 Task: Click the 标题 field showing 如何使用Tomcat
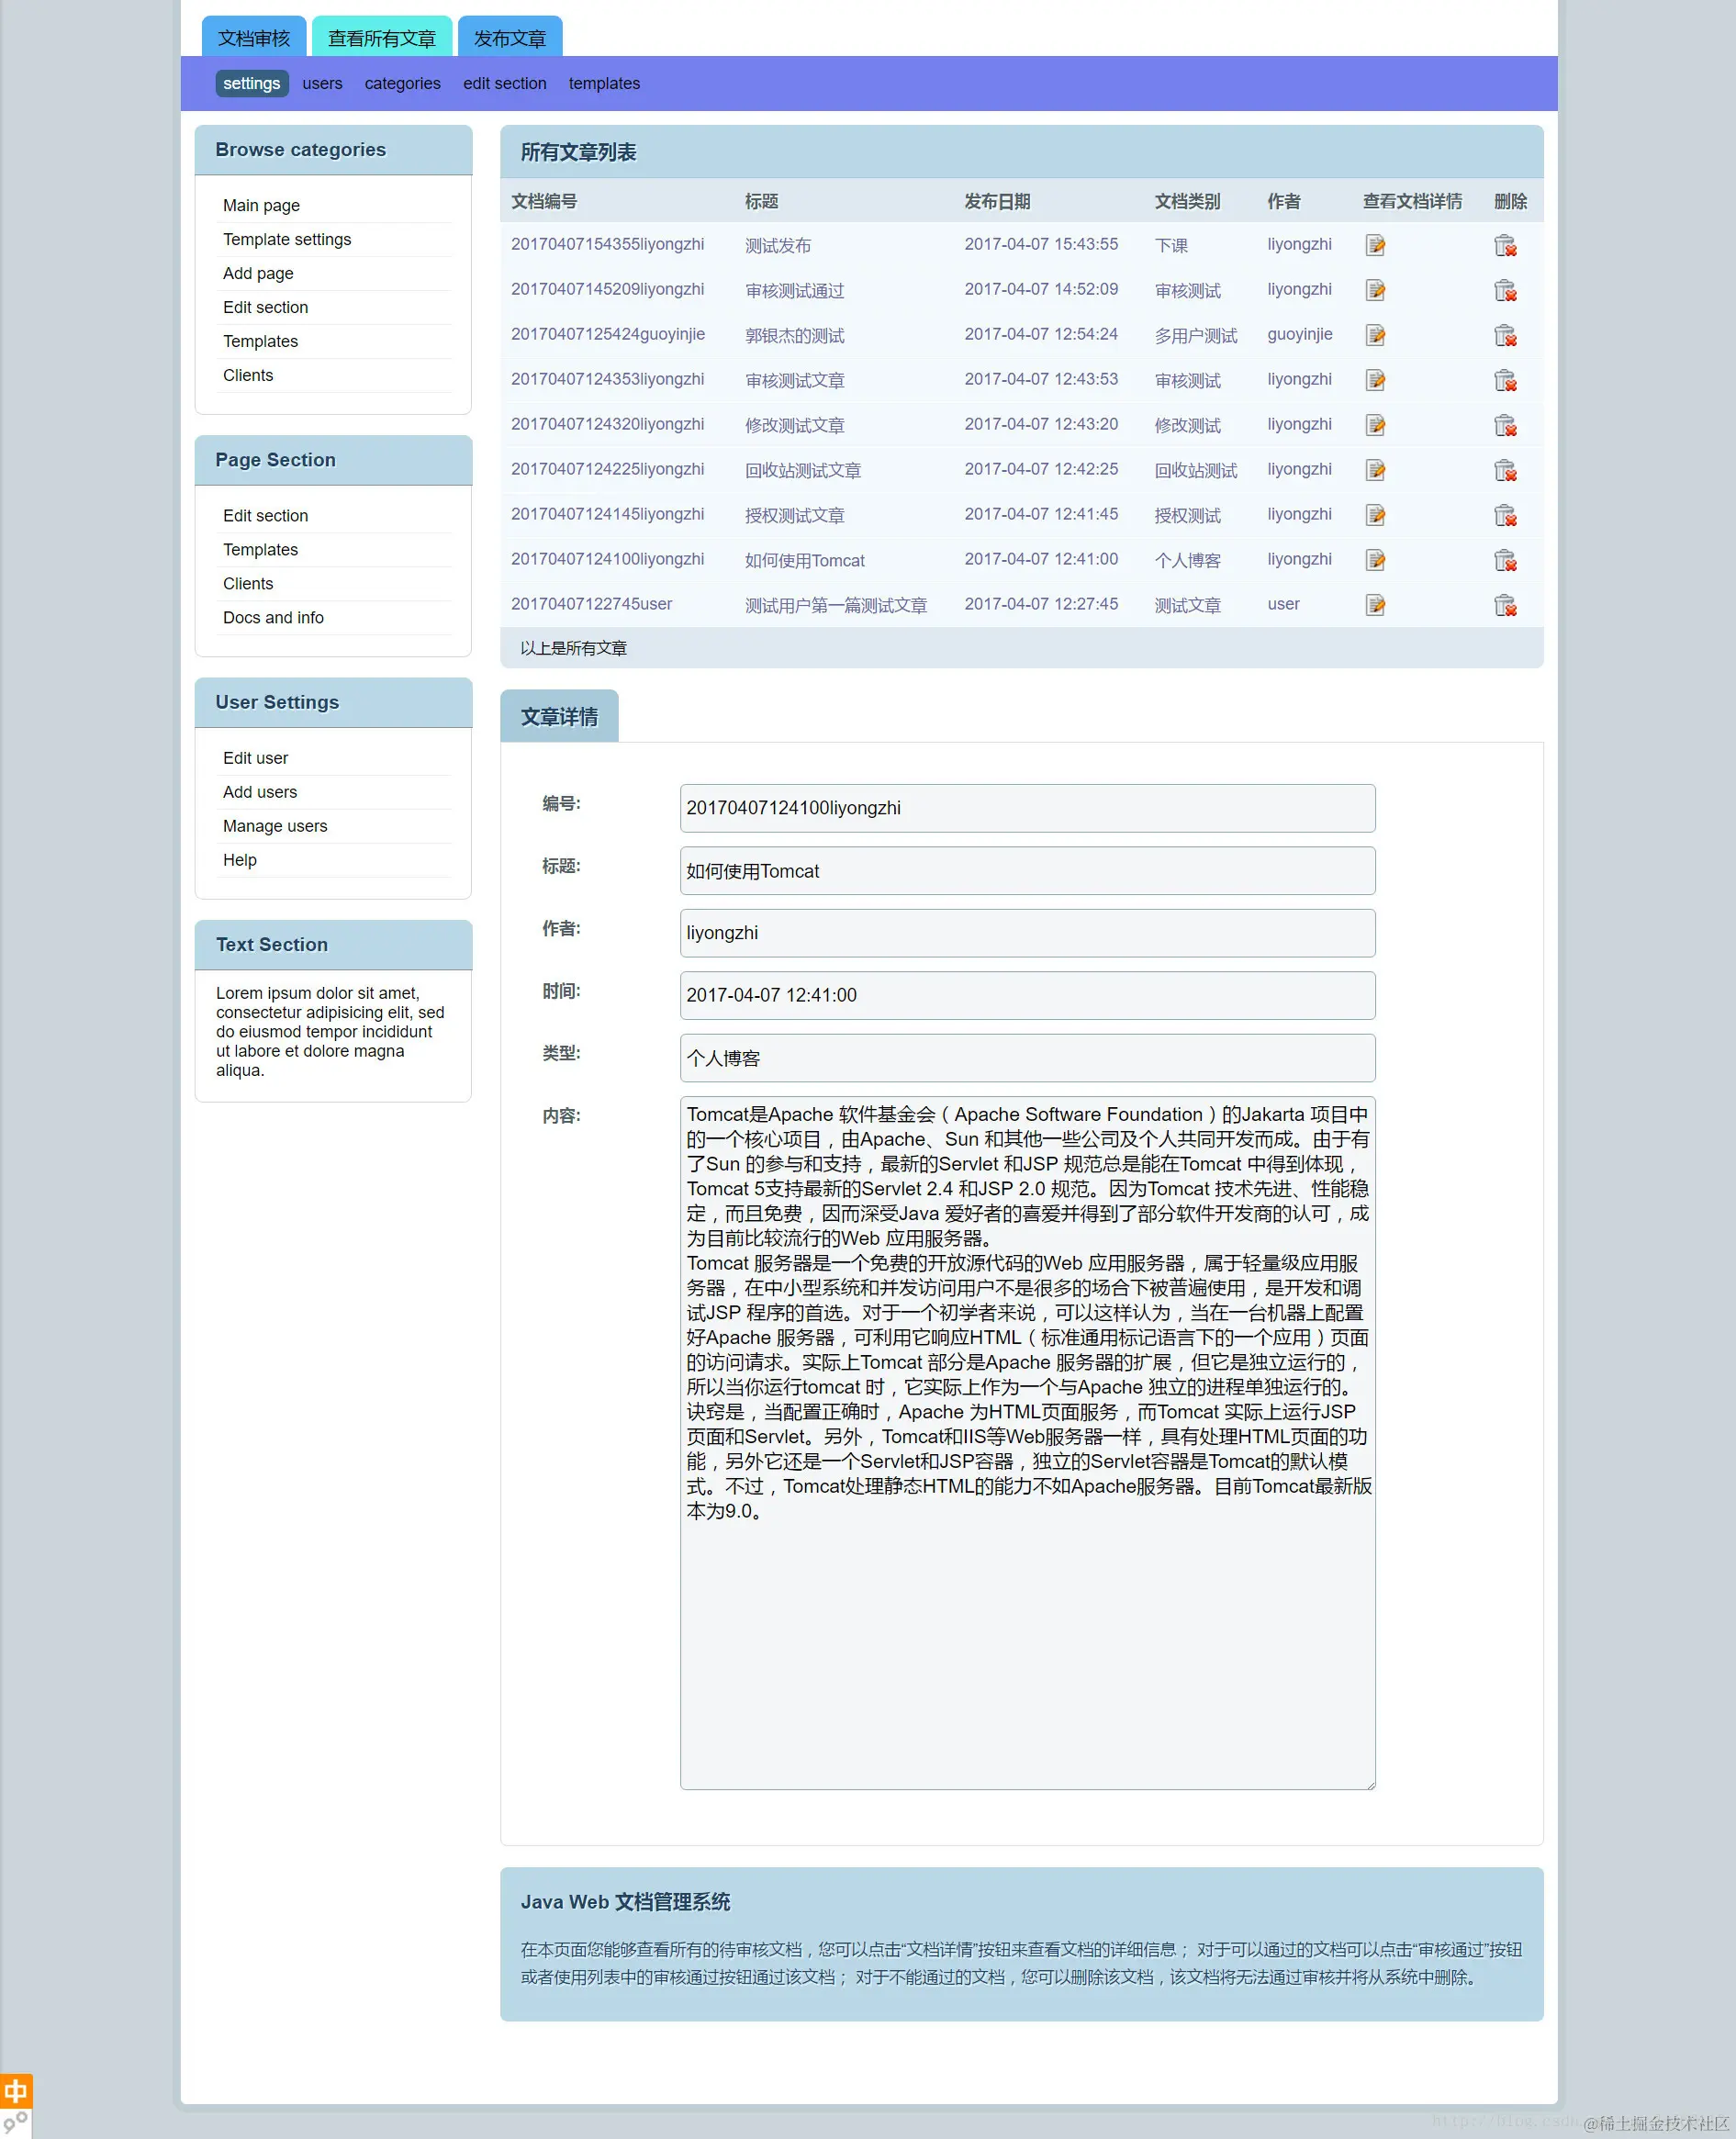[x=1027, y=871]
